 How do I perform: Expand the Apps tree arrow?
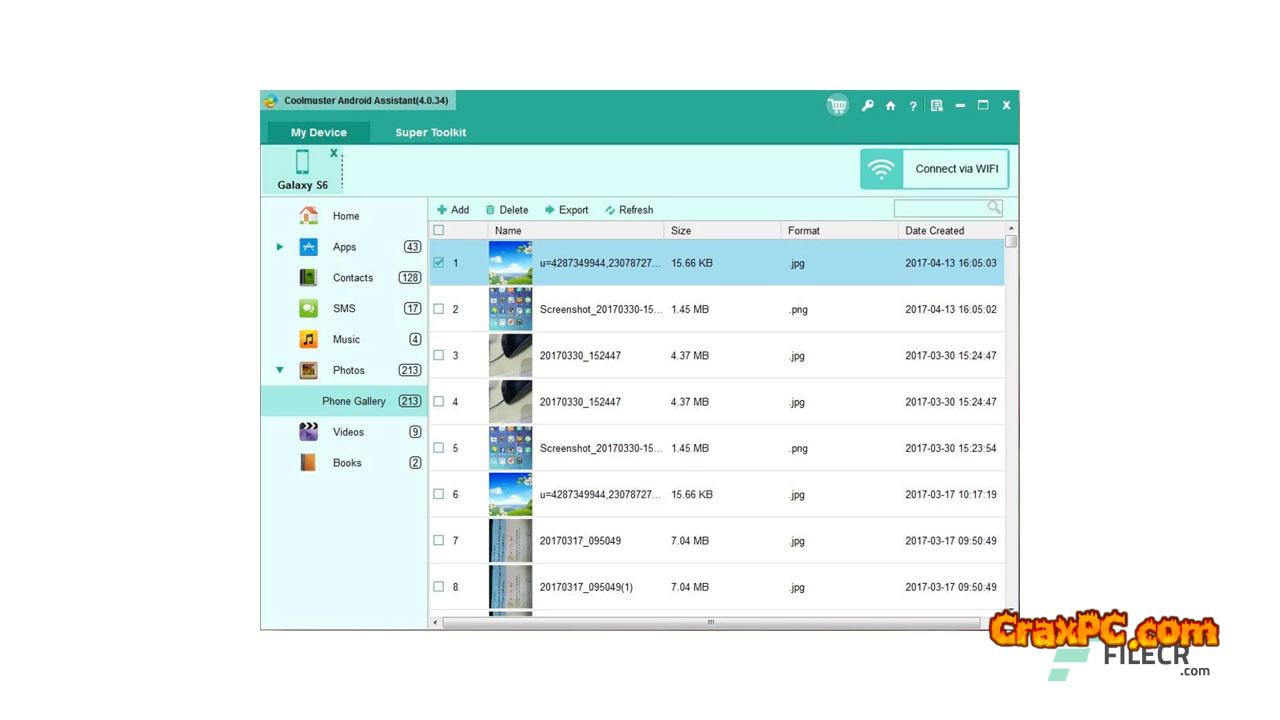(280, 247)
